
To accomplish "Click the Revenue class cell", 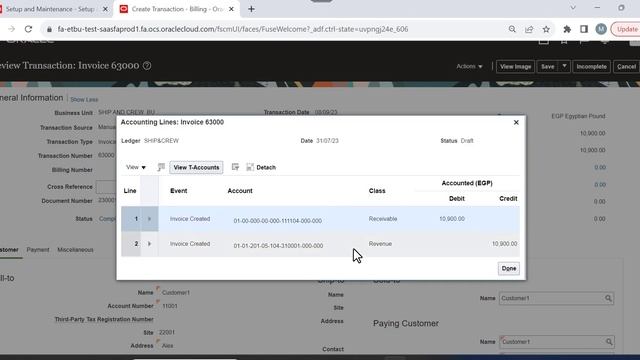I will click(380, 244).
